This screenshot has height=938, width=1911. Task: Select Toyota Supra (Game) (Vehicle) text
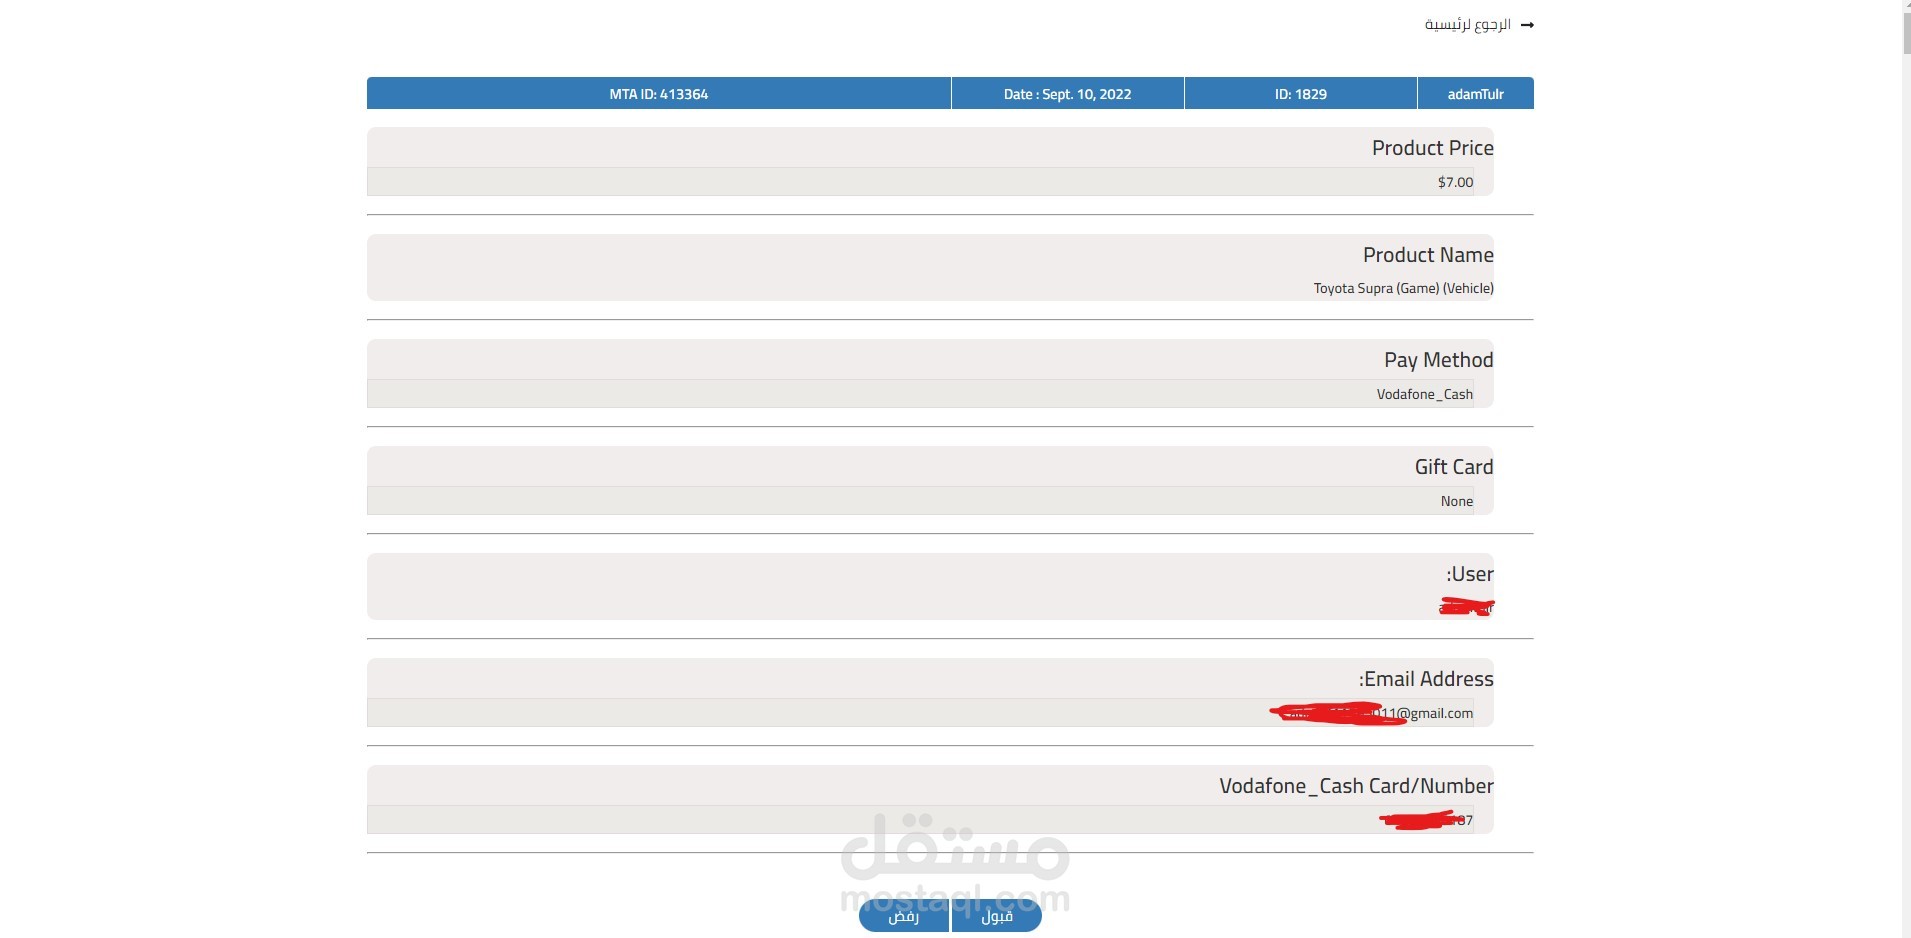1404,288
